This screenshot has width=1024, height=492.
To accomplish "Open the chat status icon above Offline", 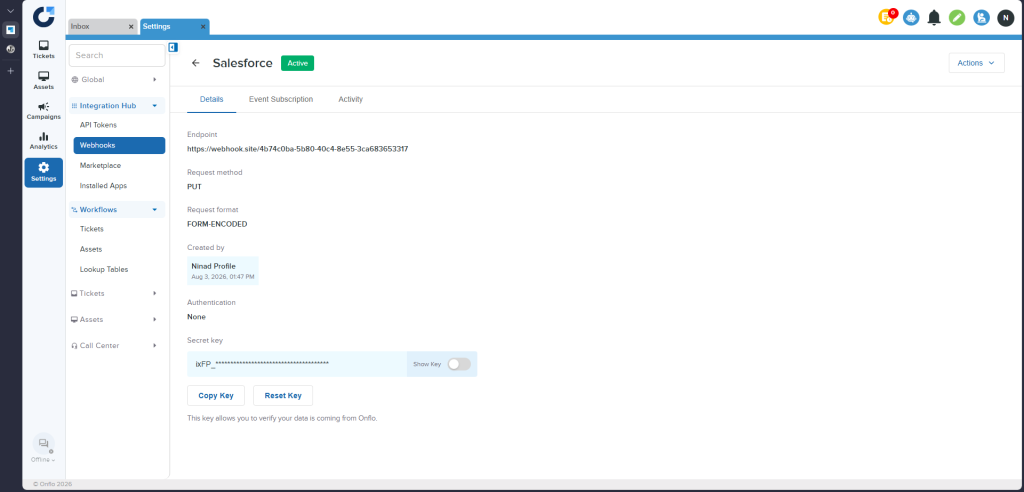I will [44, 444].
